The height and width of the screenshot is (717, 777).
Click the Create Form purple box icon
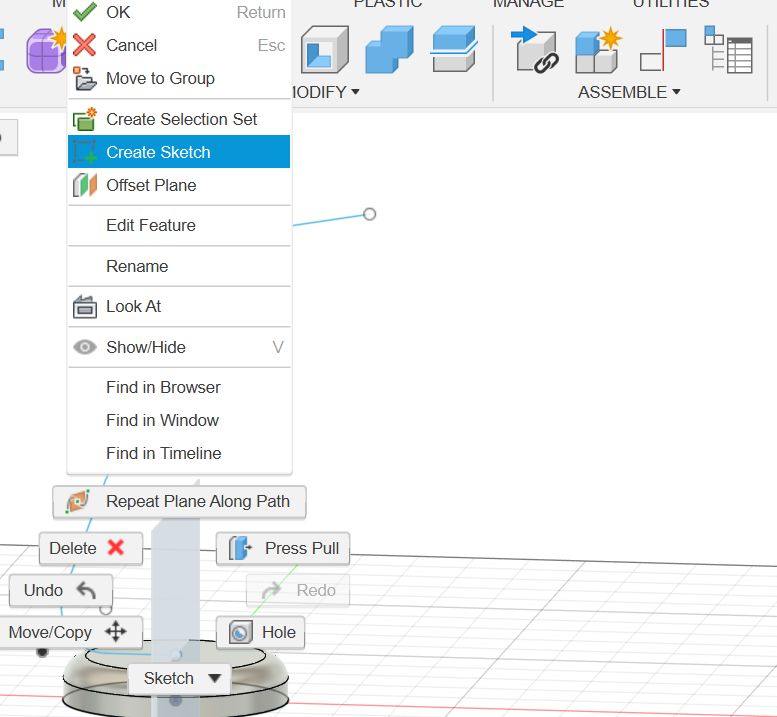[x=46, y=50]
